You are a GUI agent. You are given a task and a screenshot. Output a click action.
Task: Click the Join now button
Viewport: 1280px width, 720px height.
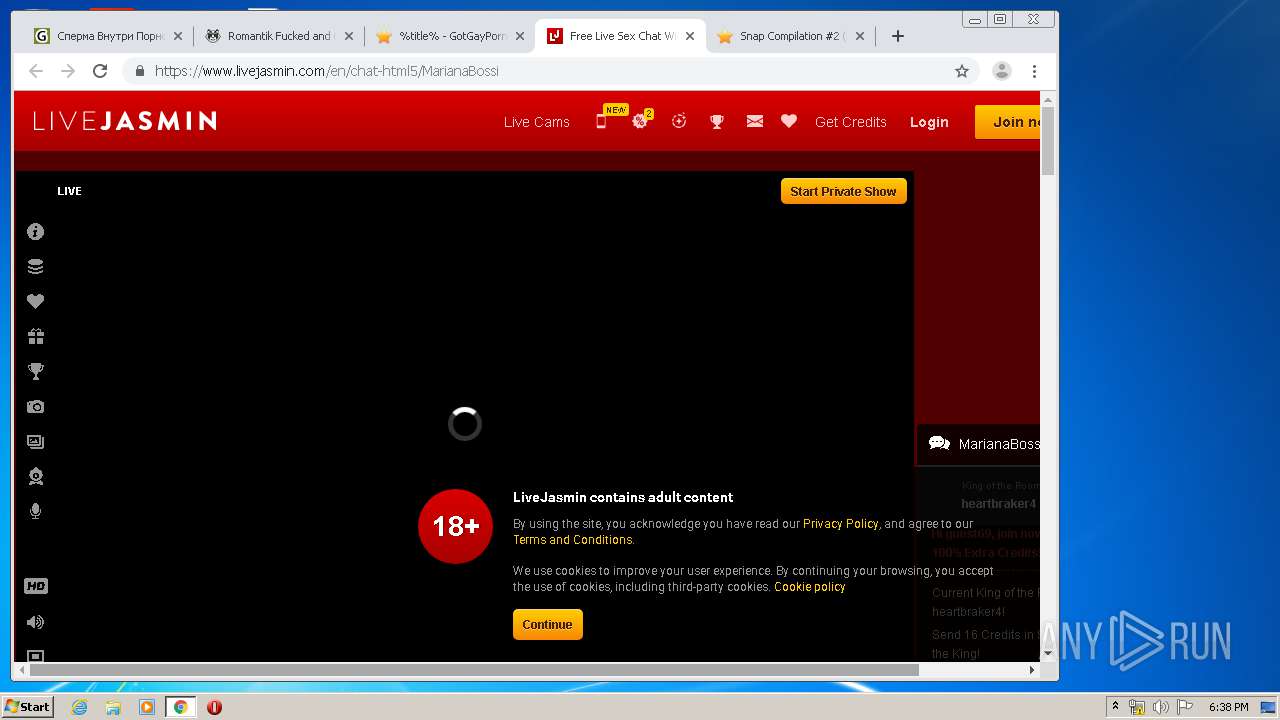click(1008, 122)
